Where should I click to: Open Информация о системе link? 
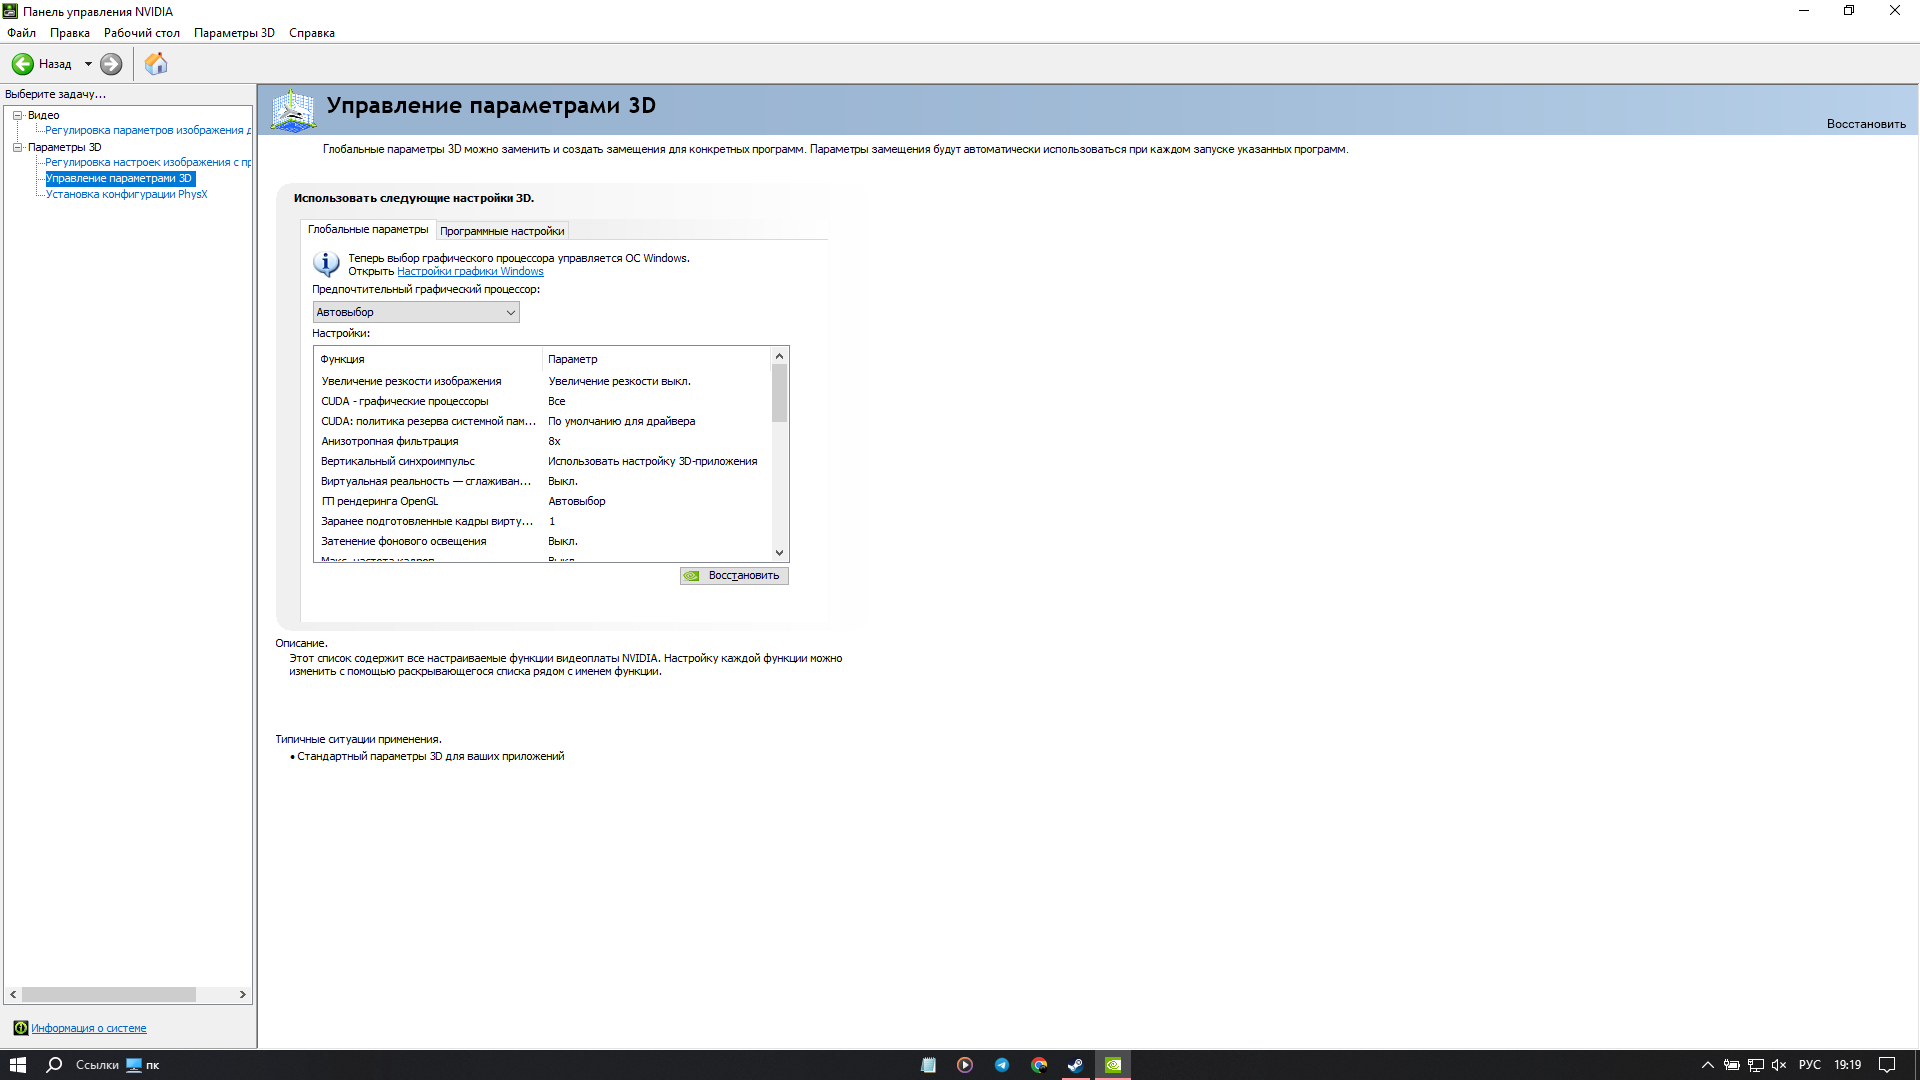click(x=89, y=1028)
